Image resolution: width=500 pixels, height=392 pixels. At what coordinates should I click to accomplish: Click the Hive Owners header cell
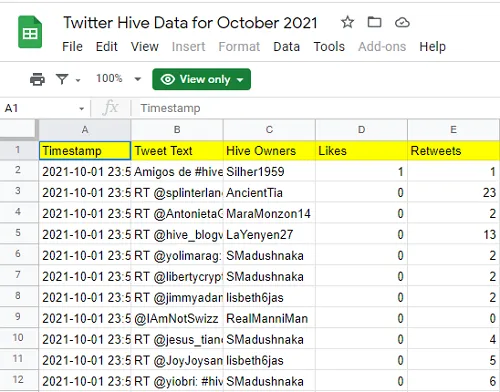pos(269,151)
